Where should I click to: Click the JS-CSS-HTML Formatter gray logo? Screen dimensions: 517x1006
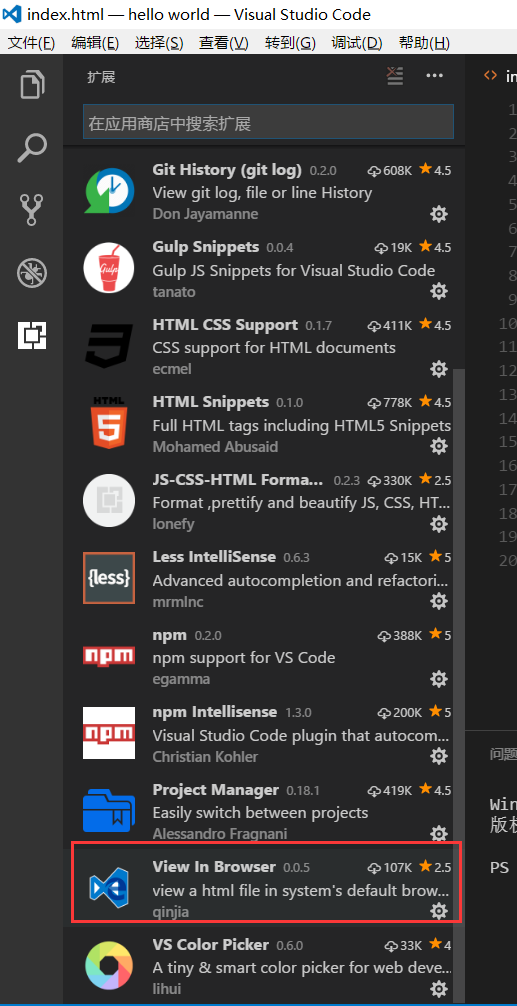[x=109, y=500]
